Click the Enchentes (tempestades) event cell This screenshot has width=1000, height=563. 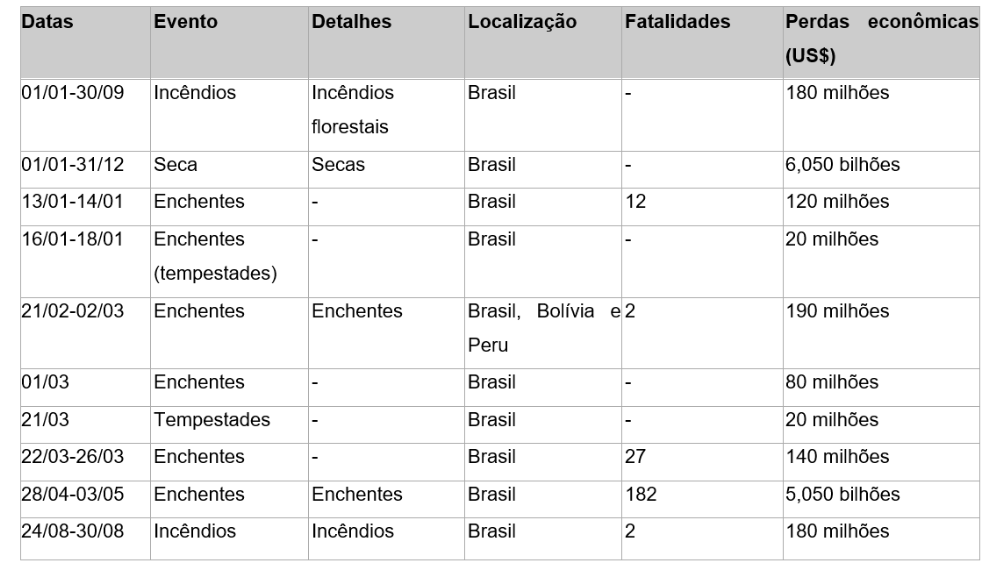point(230,261)
